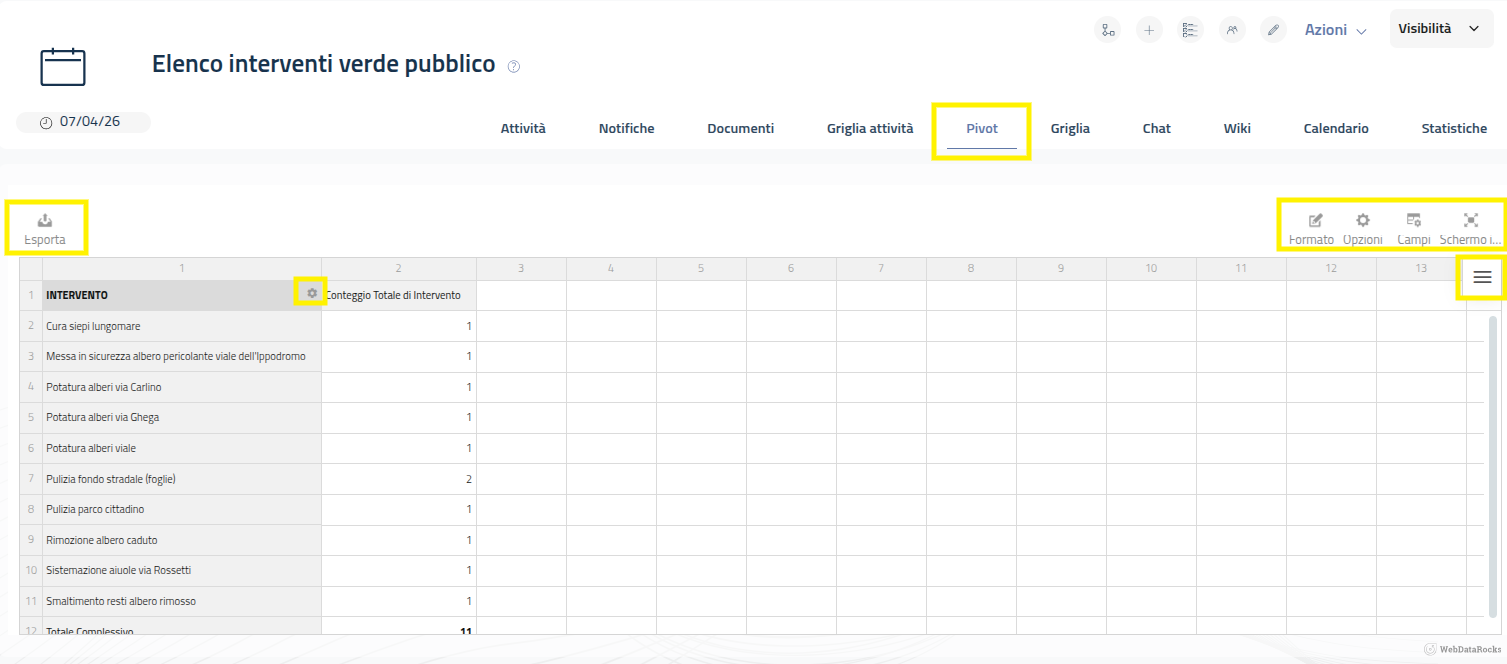Screen dimensions: 1507x664
Task: Switch to the Griglia attività tab
Action: pos(869,128)
